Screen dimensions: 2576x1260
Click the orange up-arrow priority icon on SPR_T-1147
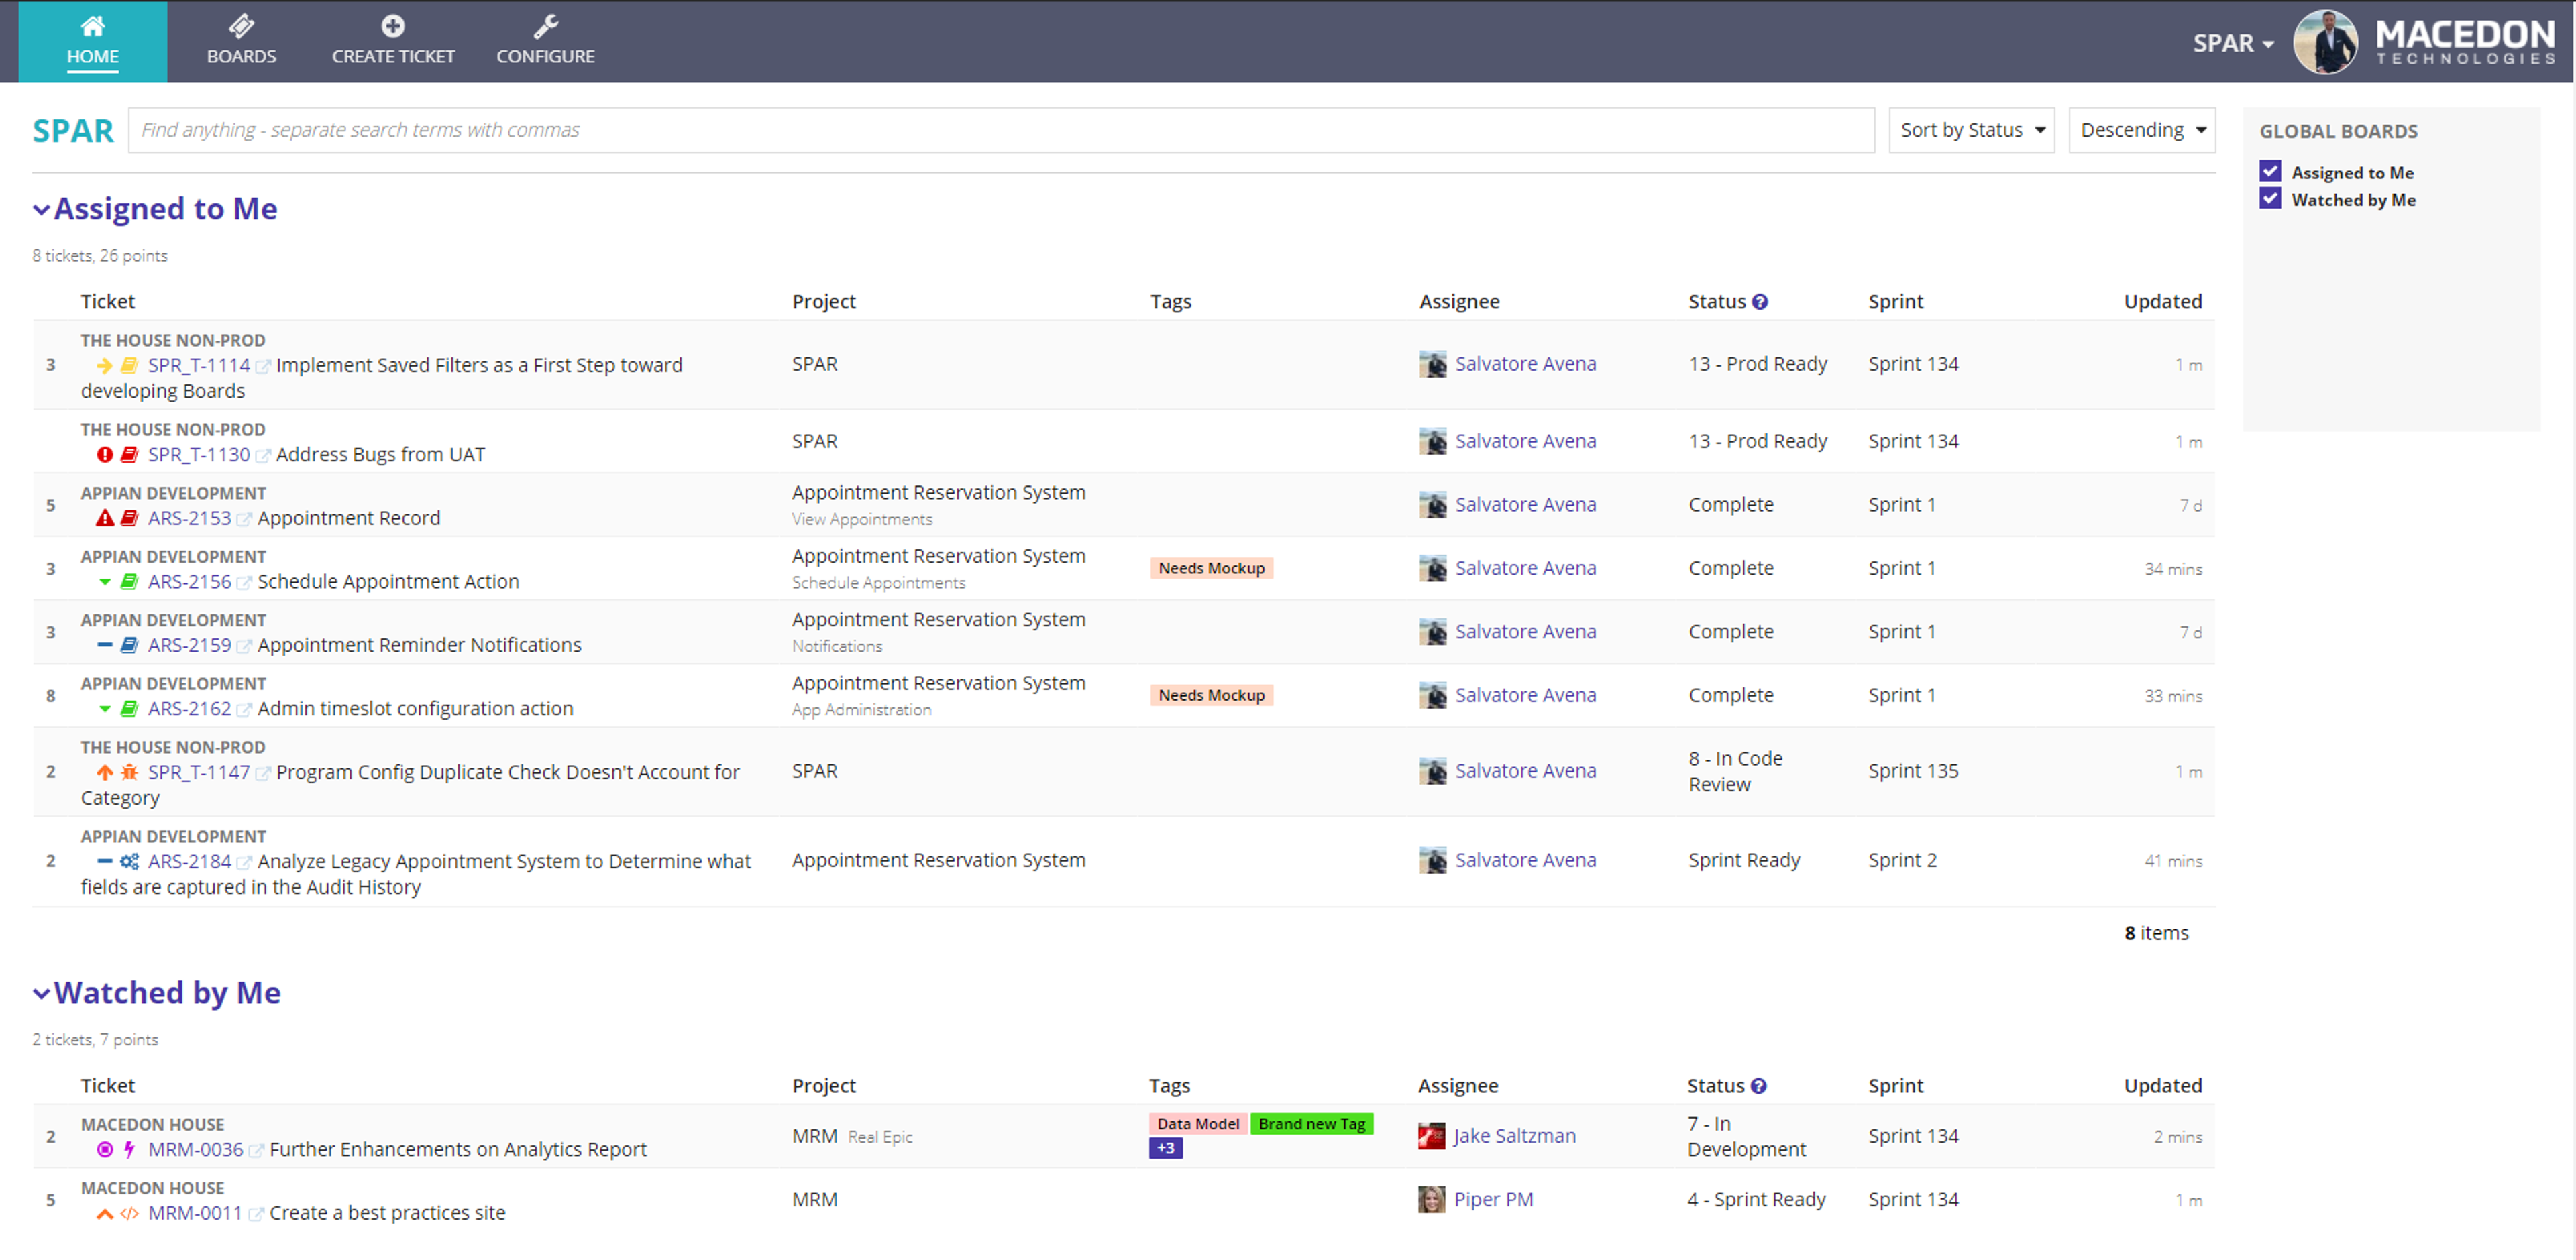[104, 772]
